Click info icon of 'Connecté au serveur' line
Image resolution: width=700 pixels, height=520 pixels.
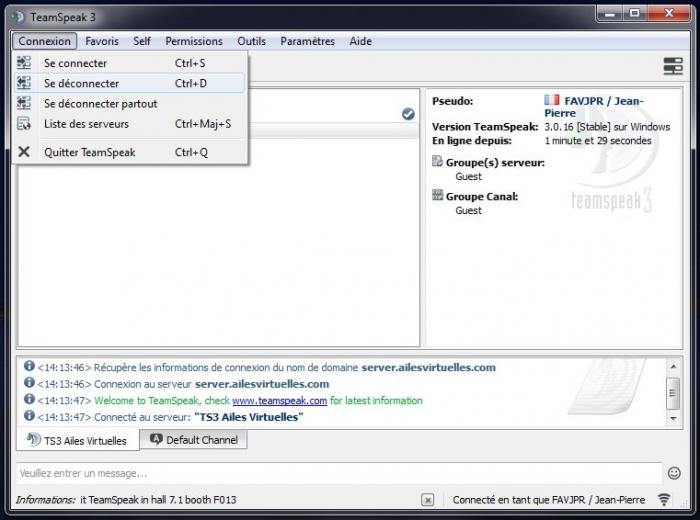coord(29,416)
